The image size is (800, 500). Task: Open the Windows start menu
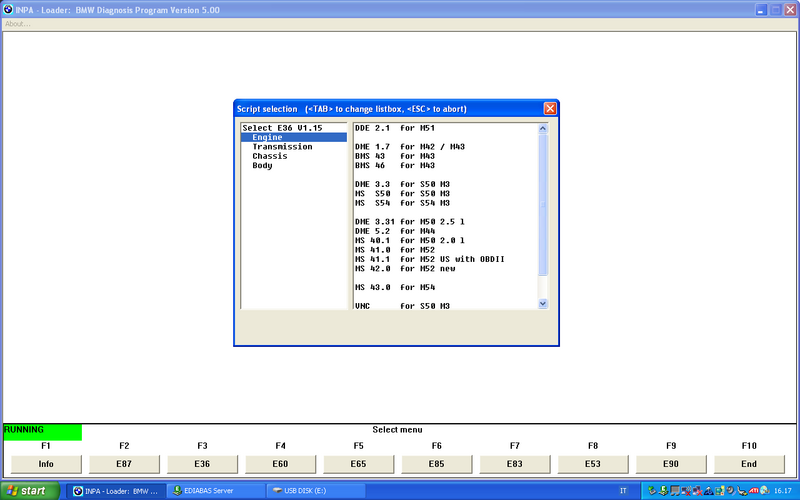[x=30, y=491]
